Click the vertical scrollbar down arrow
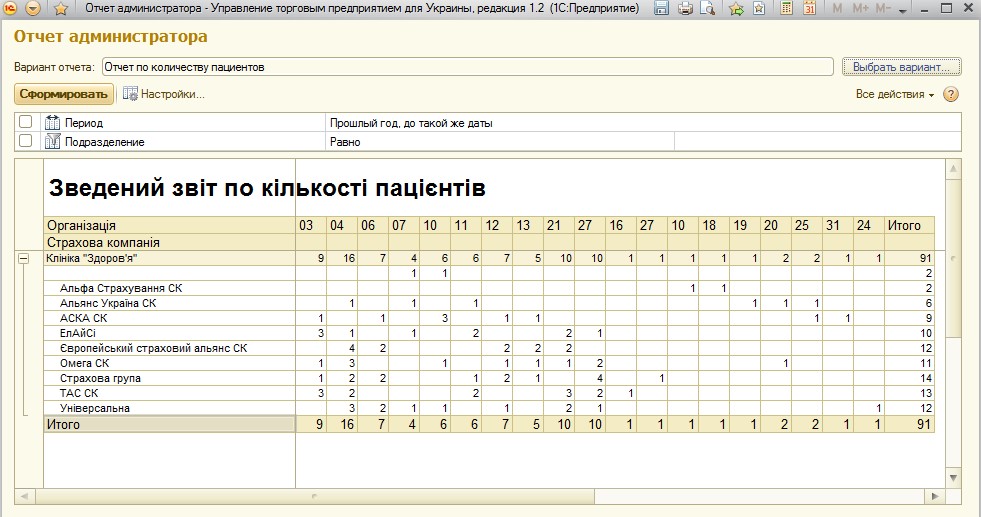 pos(953,478)
